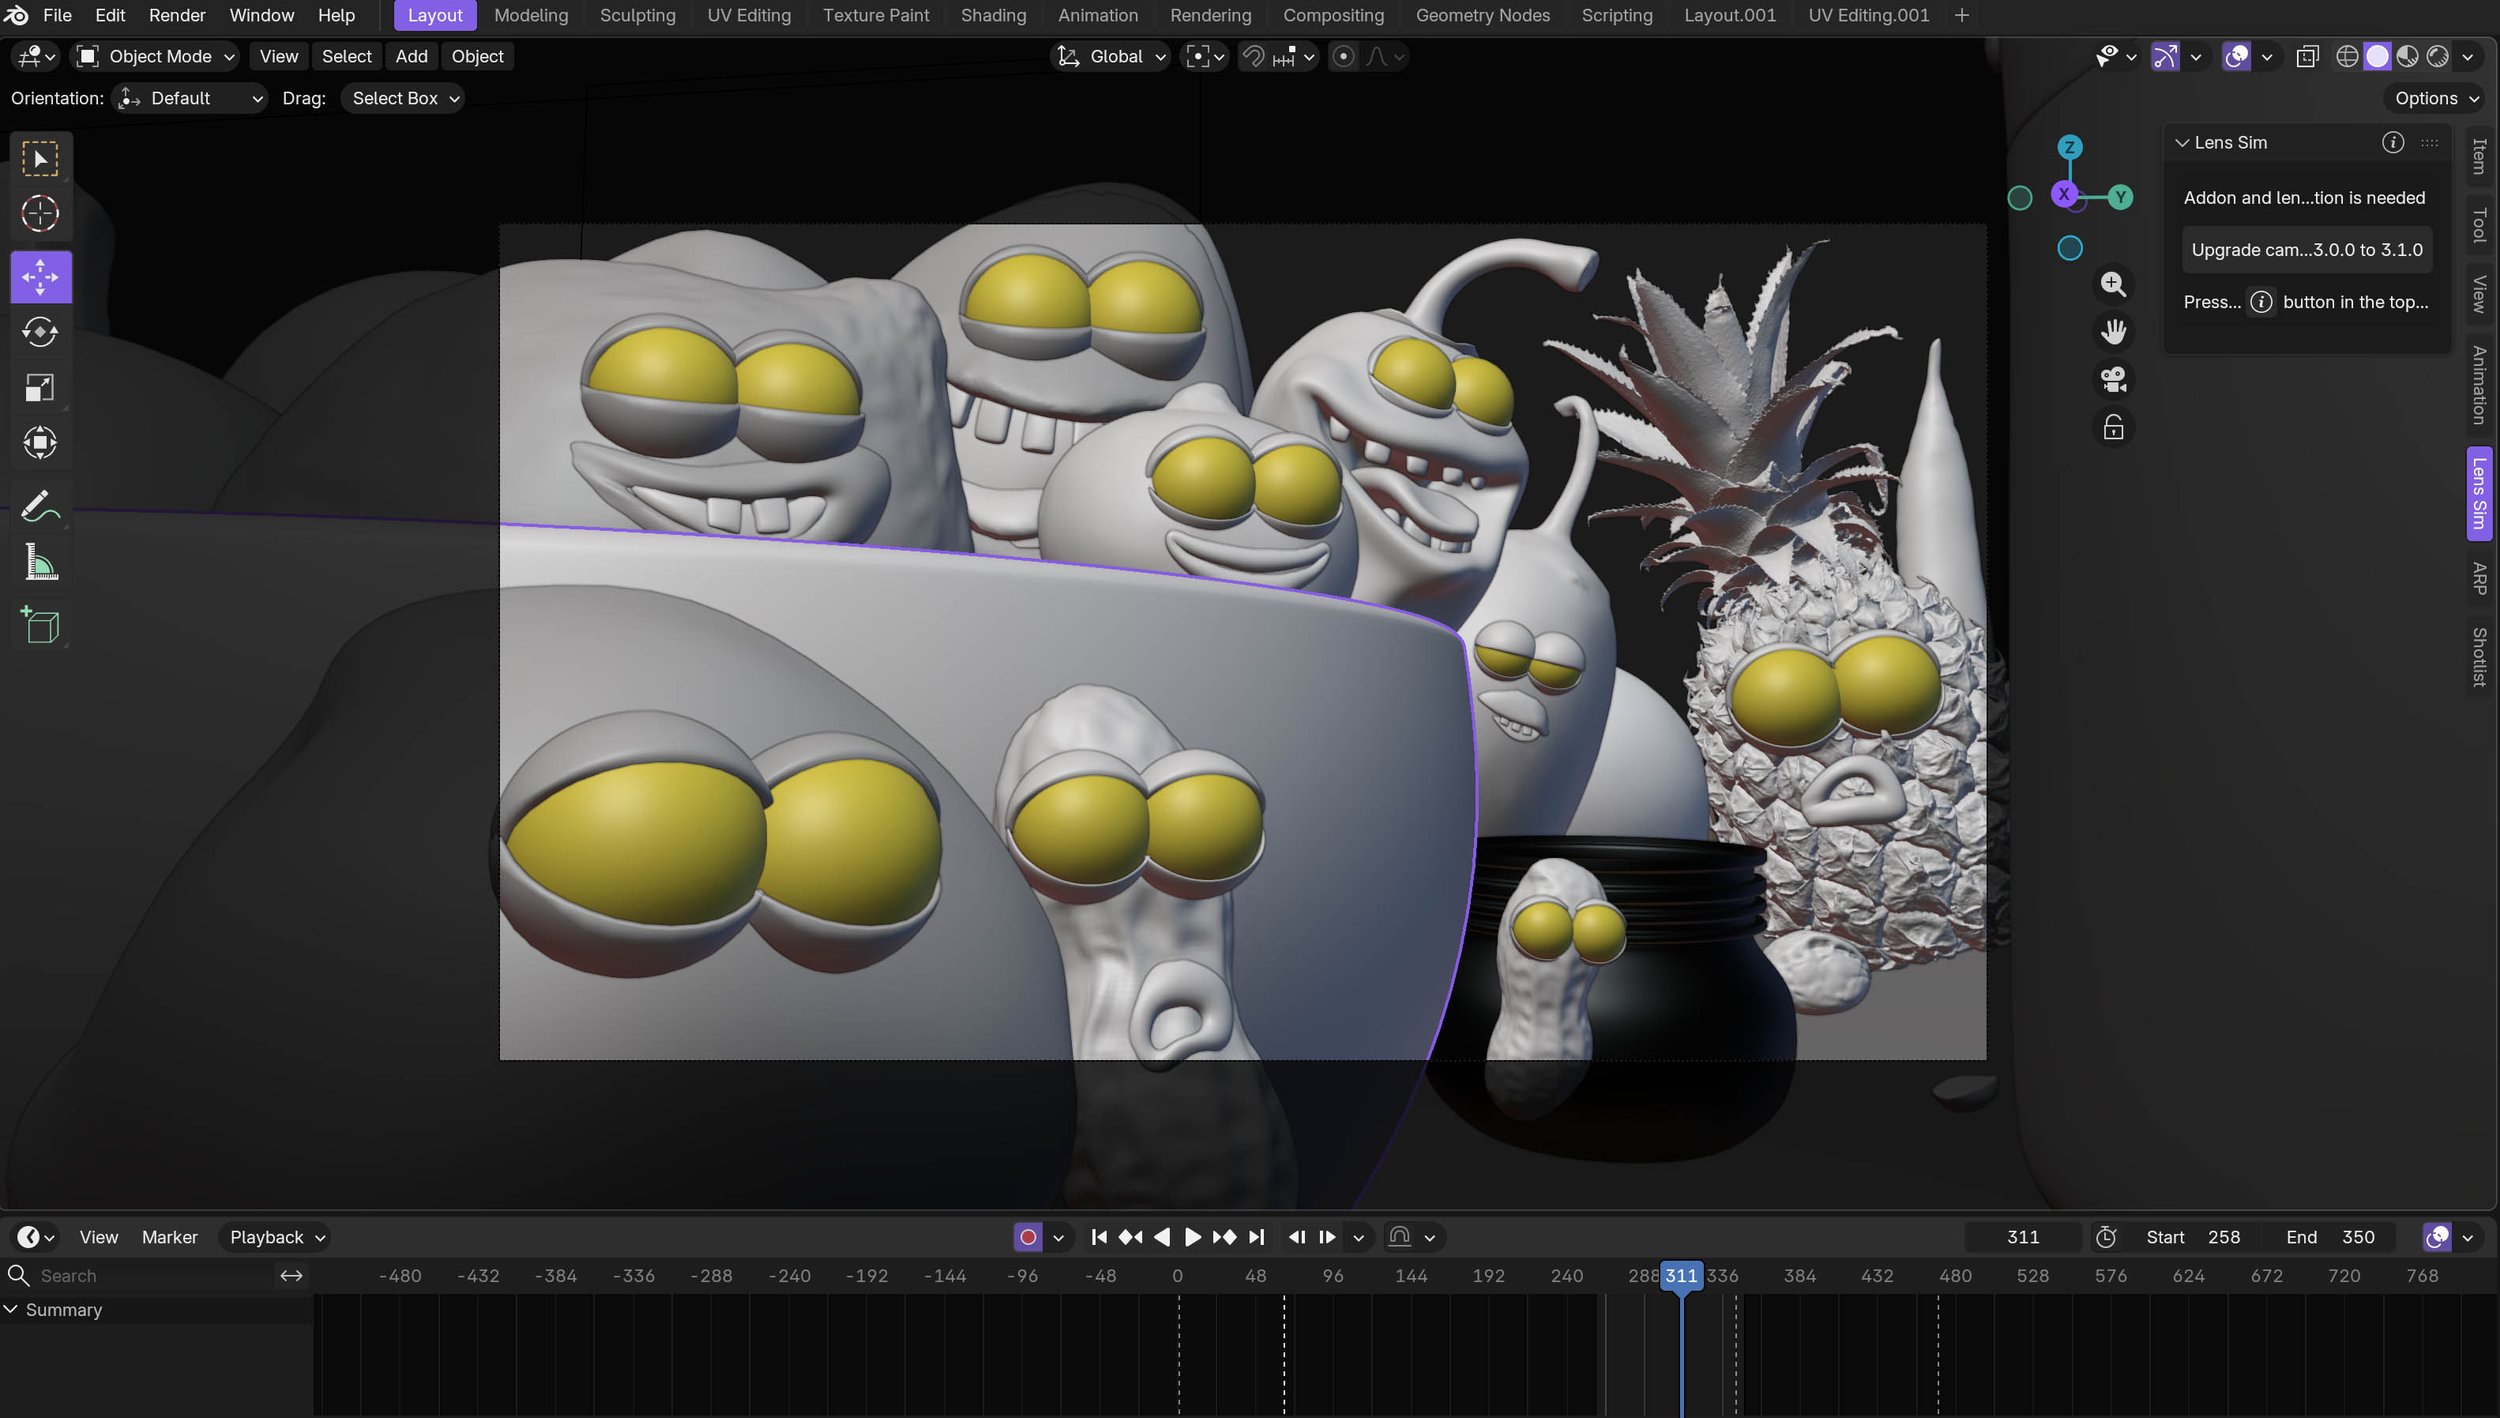Open the Select Box drag dropdown
This screenshot has height=1418, width=2500.
point(403,98)
